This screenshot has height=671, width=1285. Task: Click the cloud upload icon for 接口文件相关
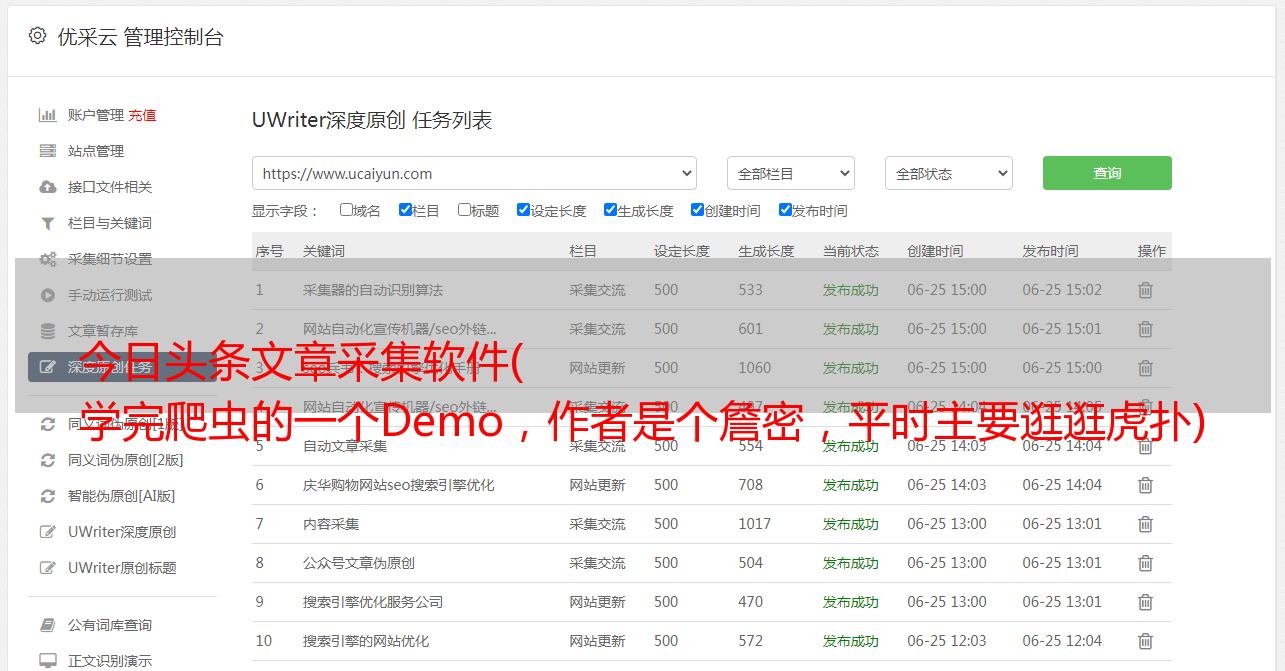pos(47,187)
